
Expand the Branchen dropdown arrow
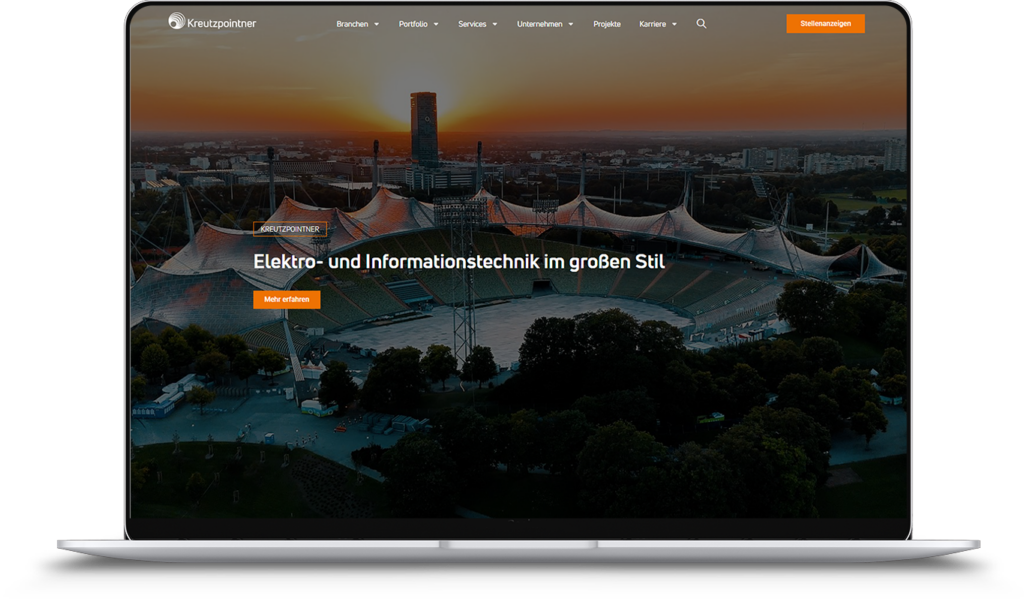coord(376,24)
